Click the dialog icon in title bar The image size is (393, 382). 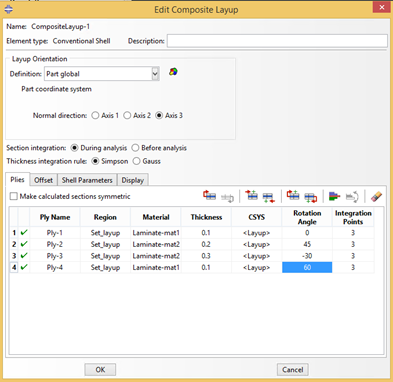coord(9,9)
